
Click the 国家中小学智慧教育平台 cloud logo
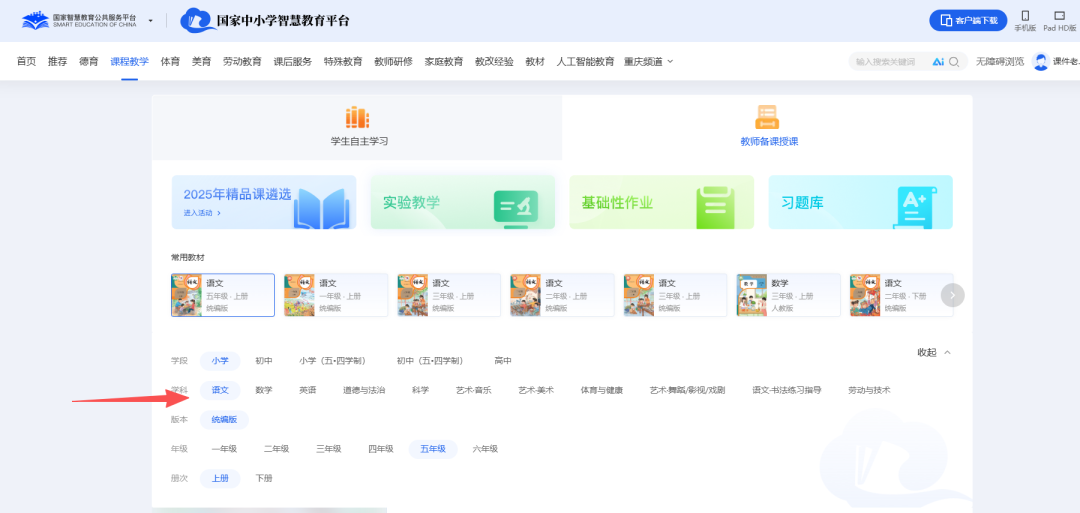point(265,21)
